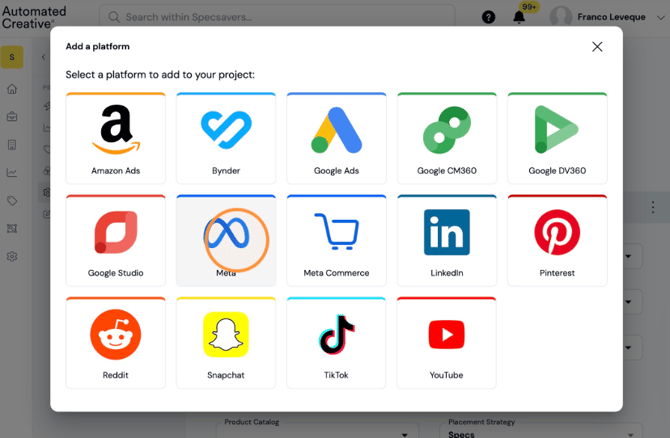Add the Meta Commerce platform
670x438 pixels.
[x=336, y=241]
